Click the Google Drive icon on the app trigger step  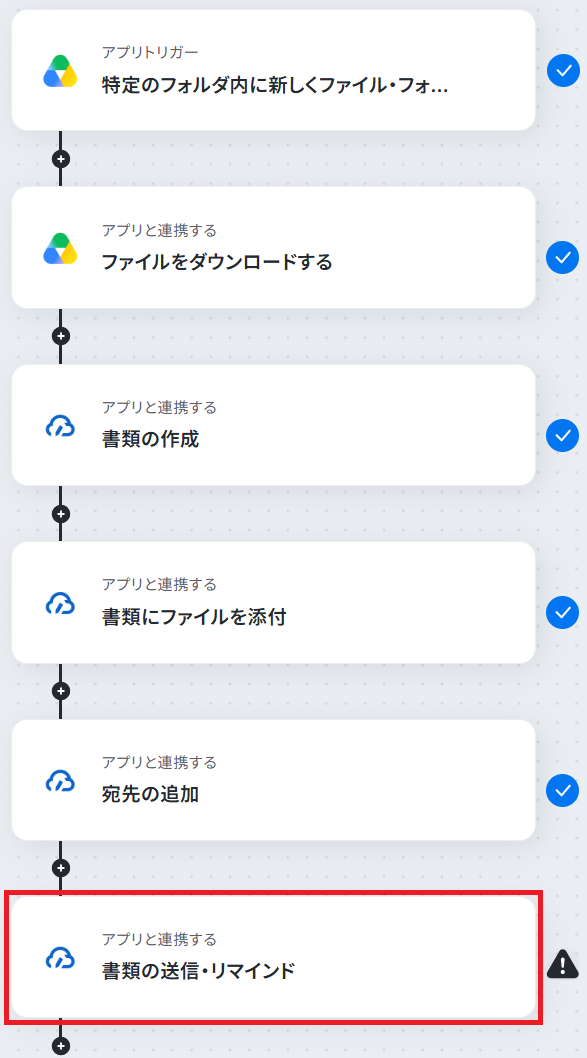(x=60, y=71)
